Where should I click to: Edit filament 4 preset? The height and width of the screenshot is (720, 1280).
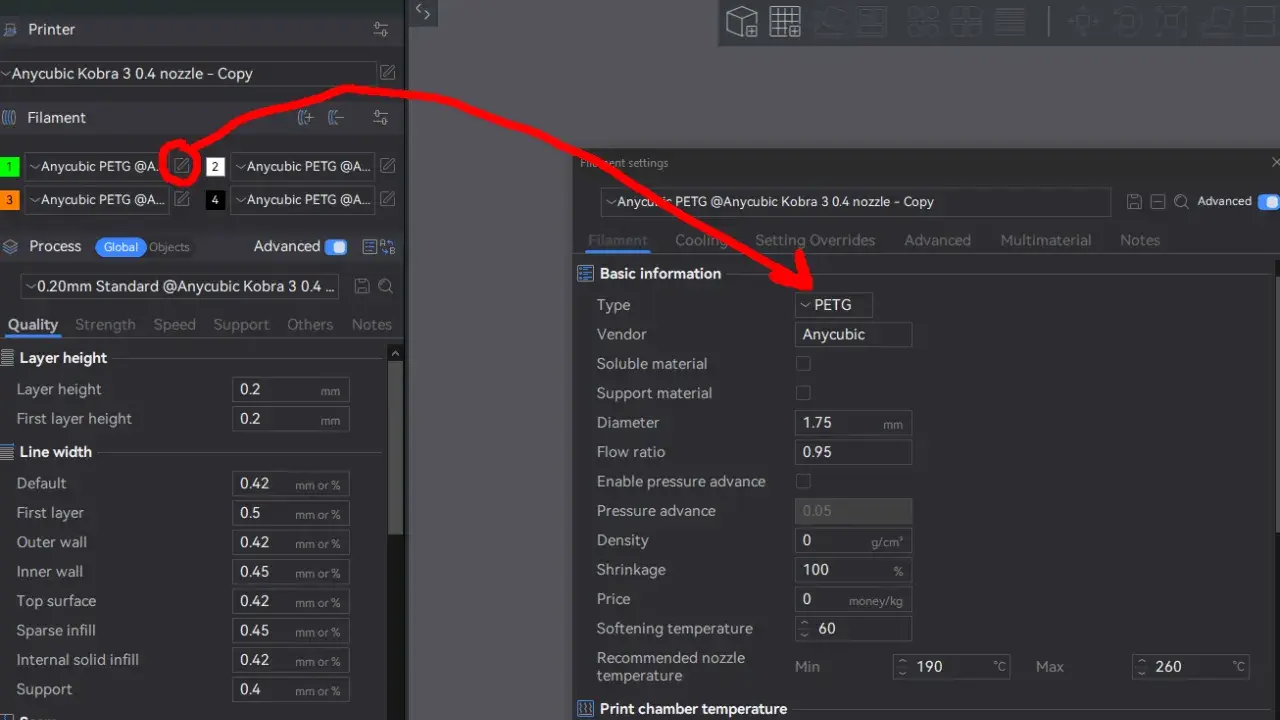(x=387, y=199)
